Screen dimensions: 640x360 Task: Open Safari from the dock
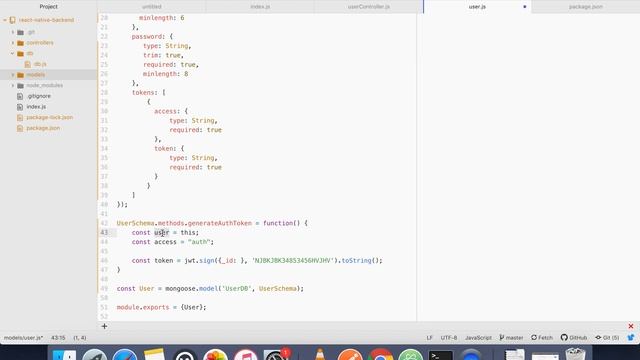(x=125, y=355)
